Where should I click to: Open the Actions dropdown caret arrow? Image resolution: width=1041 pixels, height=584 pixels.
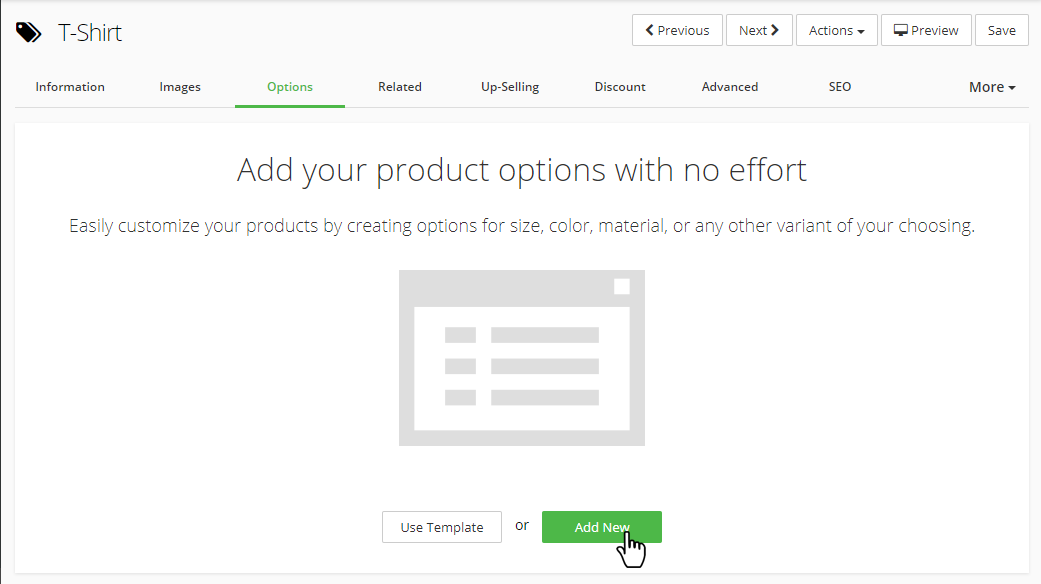pos(862,30)
